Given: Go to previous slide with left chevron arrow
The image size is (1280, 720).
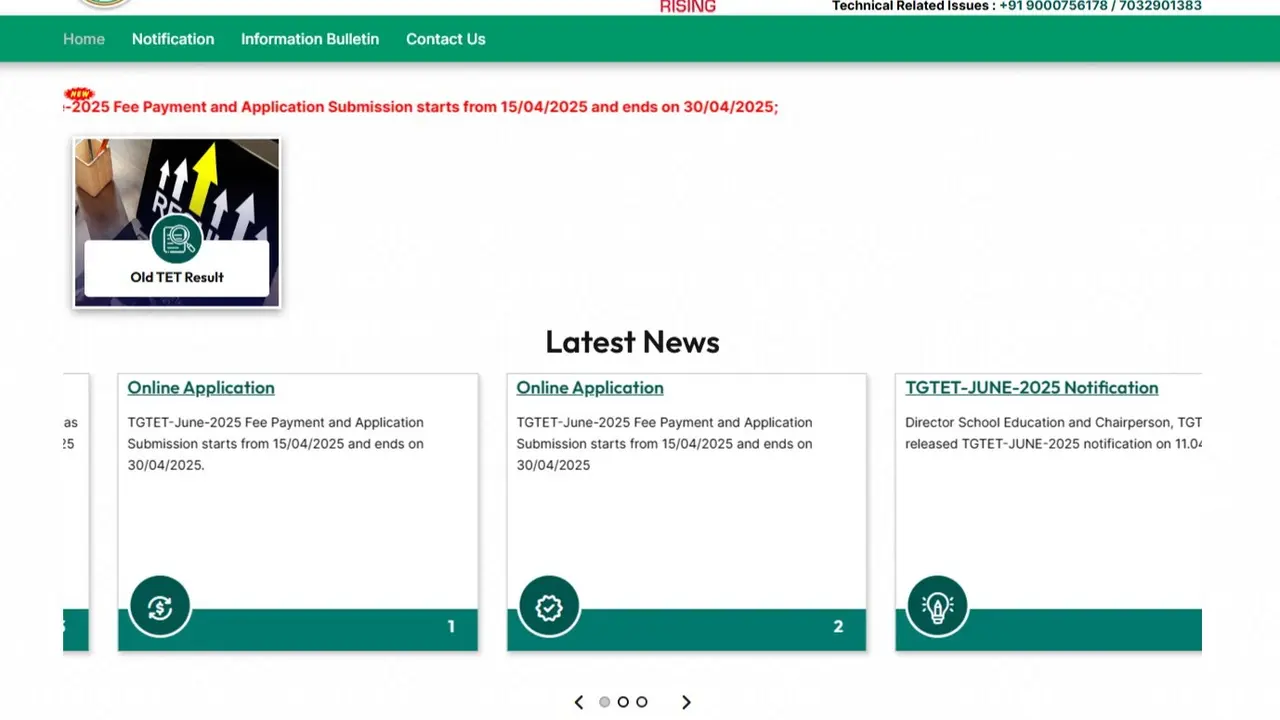Looking at the screenshot, I should pyautogui.click(x=578, y=702).
